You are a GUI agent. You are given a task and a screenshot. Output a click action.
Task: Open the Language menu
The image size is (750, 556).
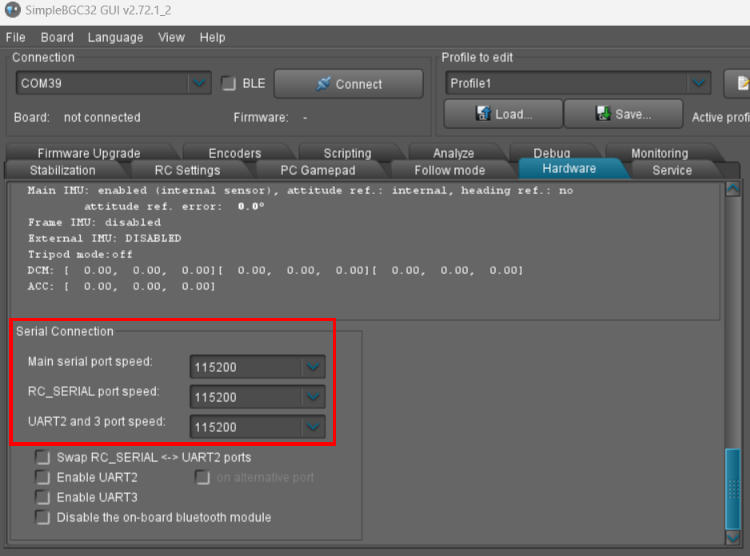115,37
